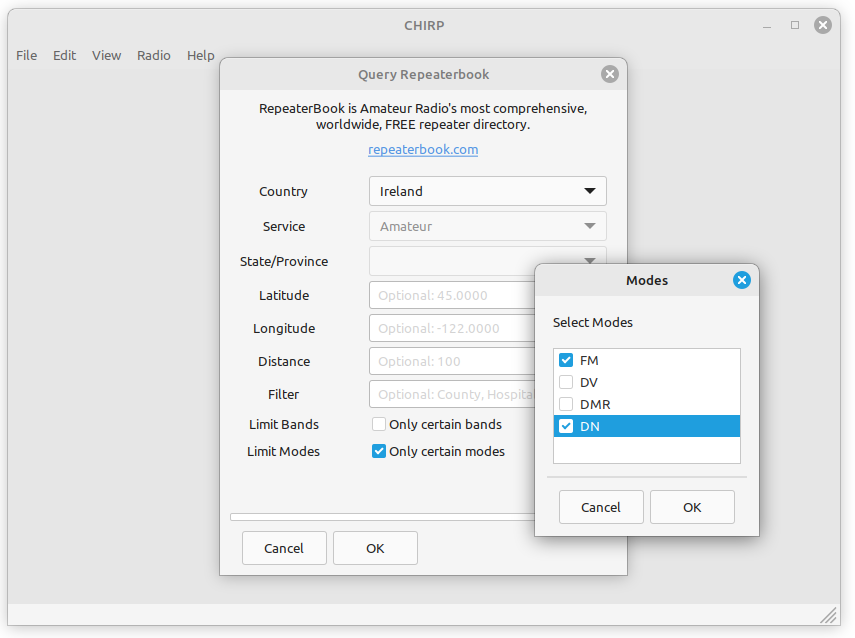Open the Country dropdown showing Ireland

[x=487, y=191]
